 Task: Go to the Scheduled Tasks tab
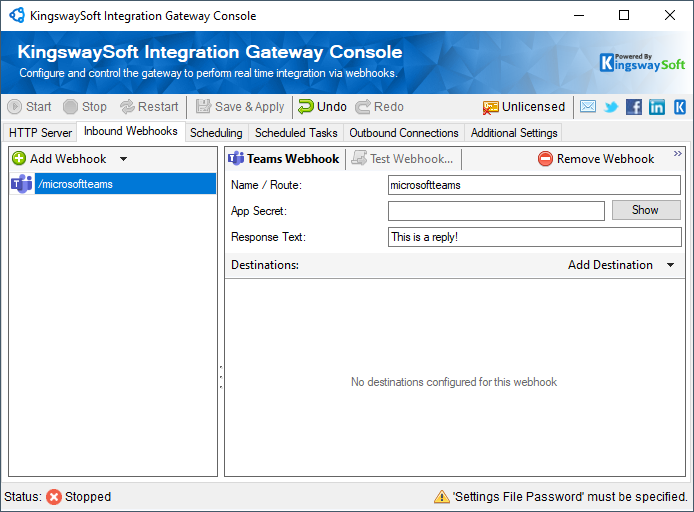(296, 133)
